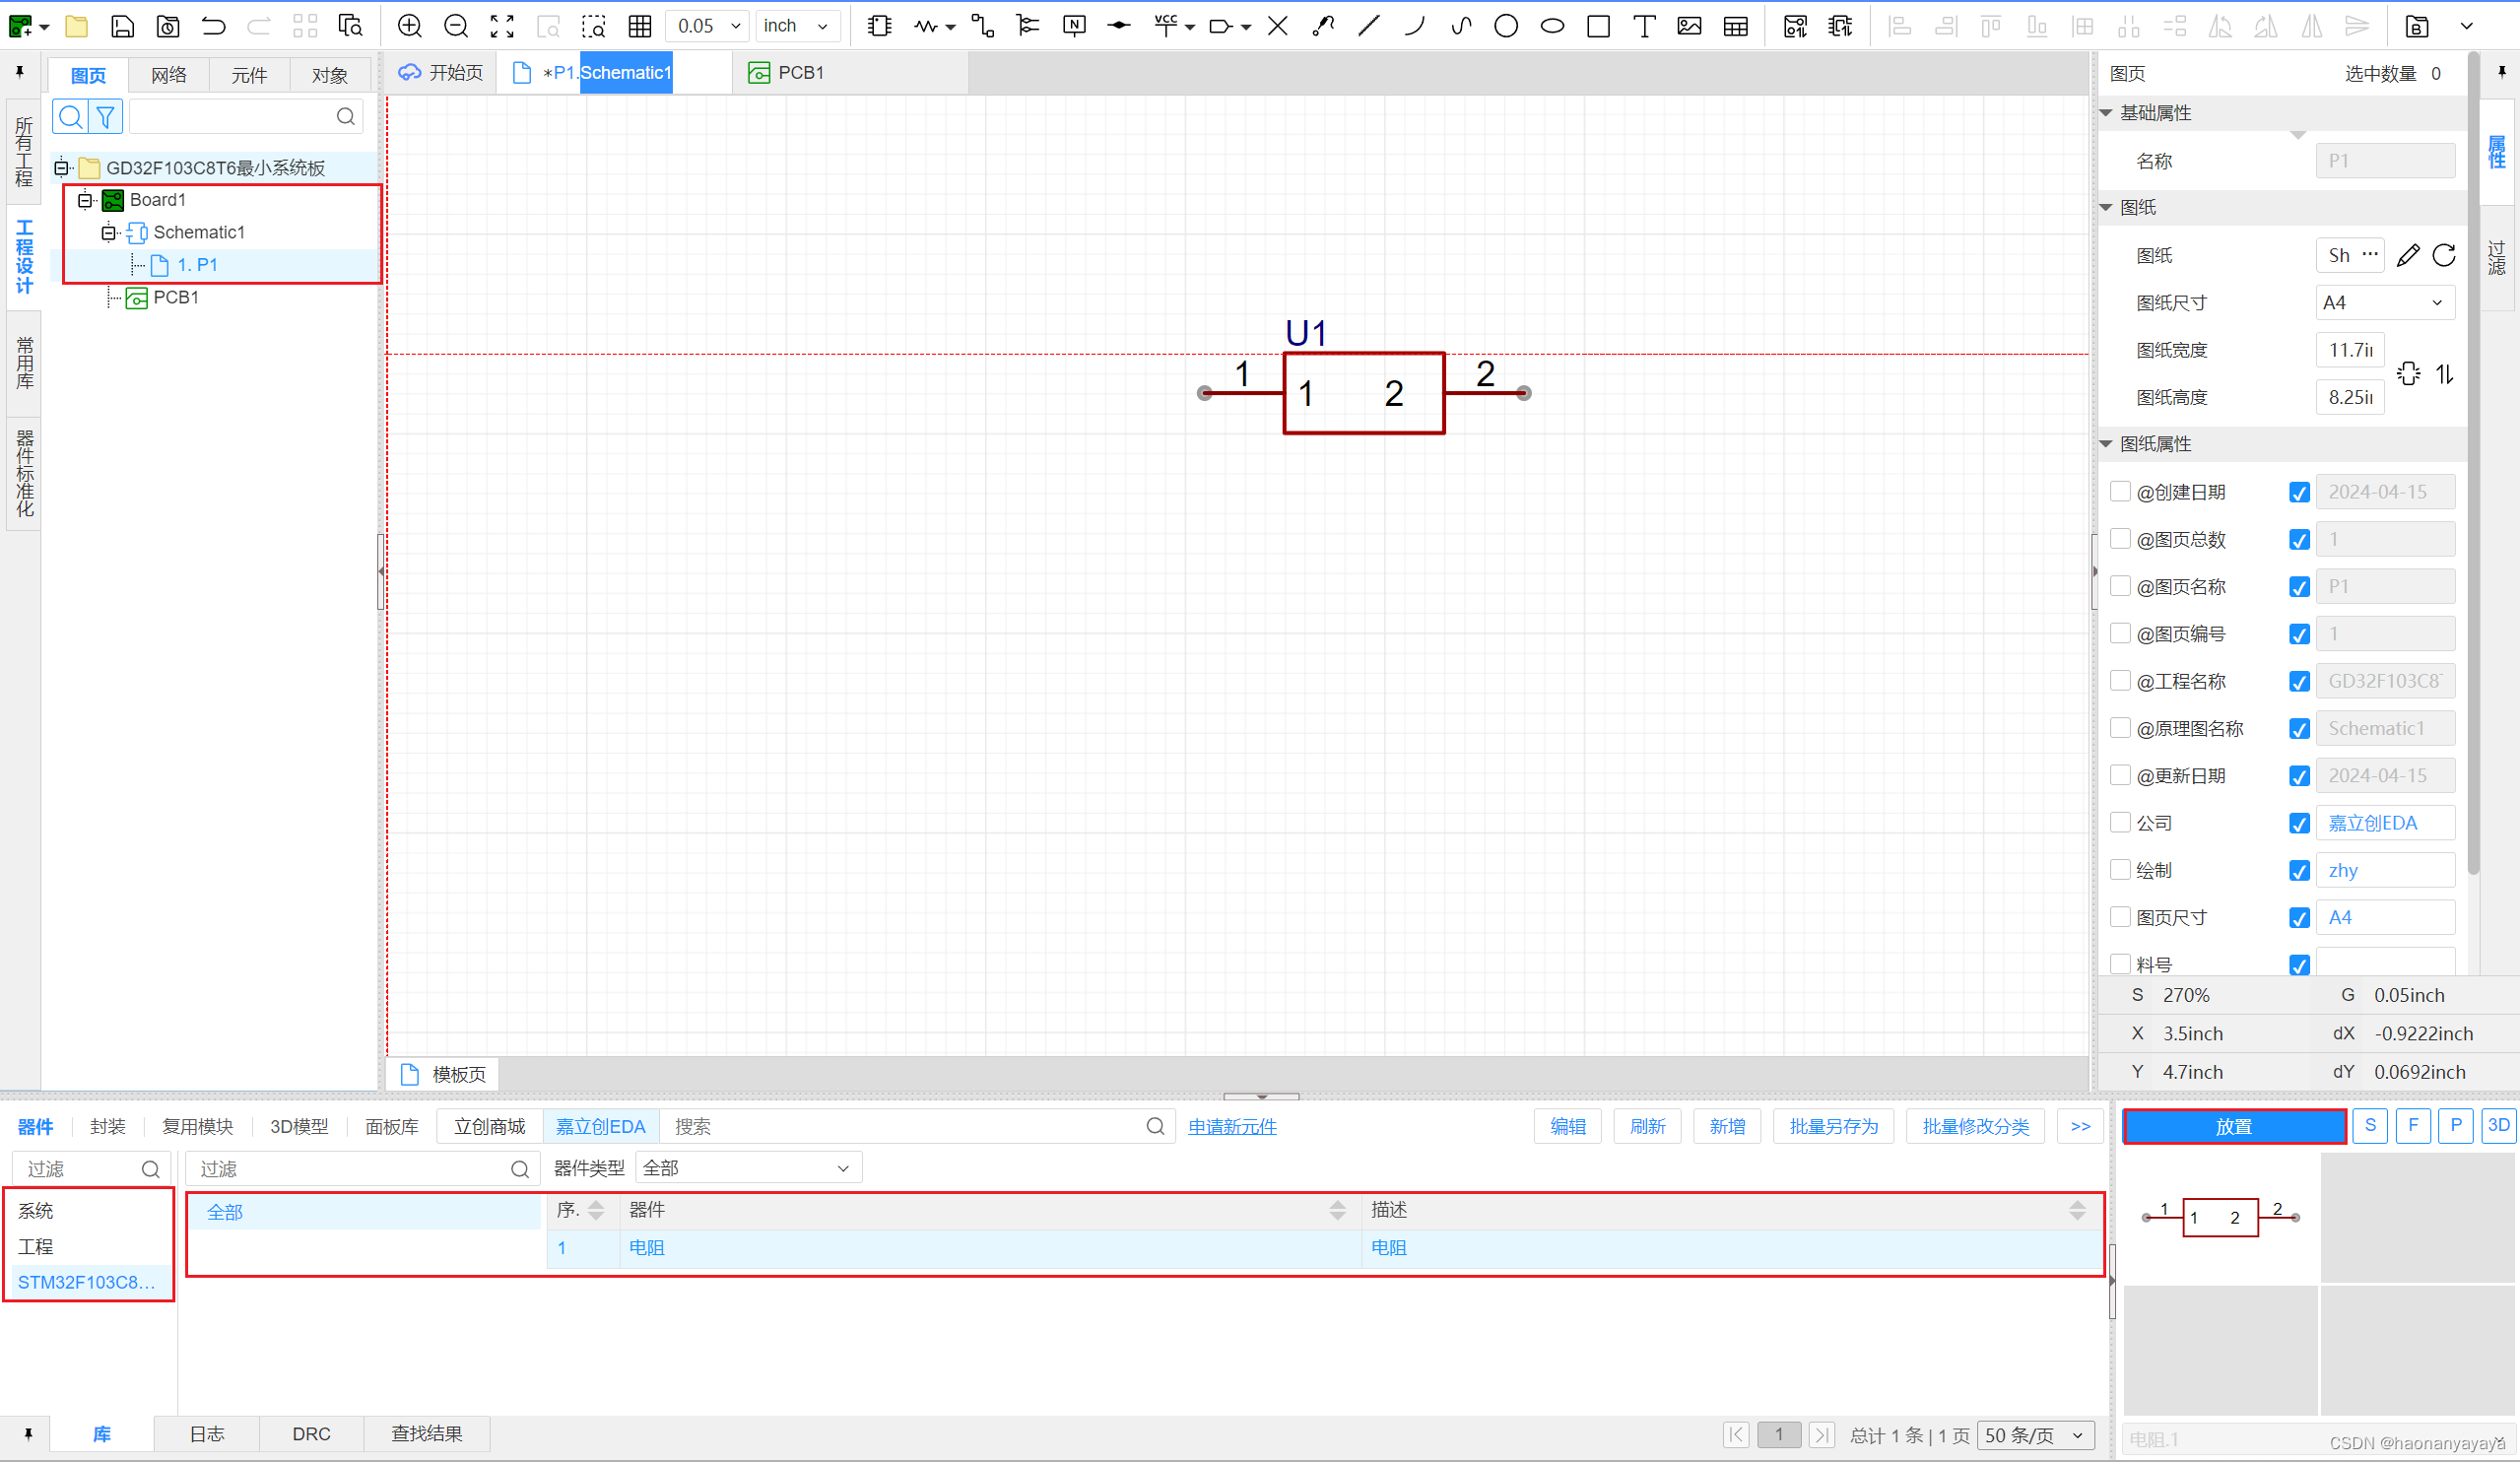Click the insert image icon
This screenshot has height=1462, width=2520.
click(1689, 26)
